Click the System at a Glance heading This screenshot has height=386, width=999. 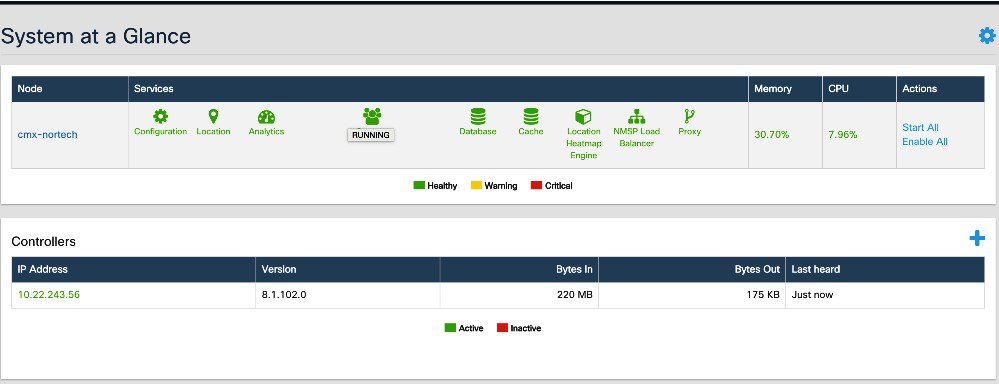(96, 36)
